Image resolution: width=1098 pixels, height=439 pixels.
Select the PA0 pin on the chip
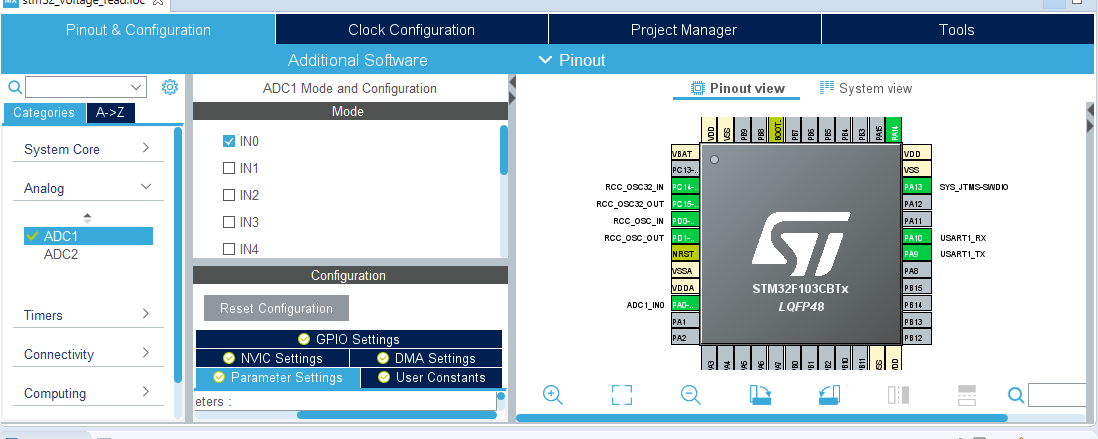[x=685, y=305]
